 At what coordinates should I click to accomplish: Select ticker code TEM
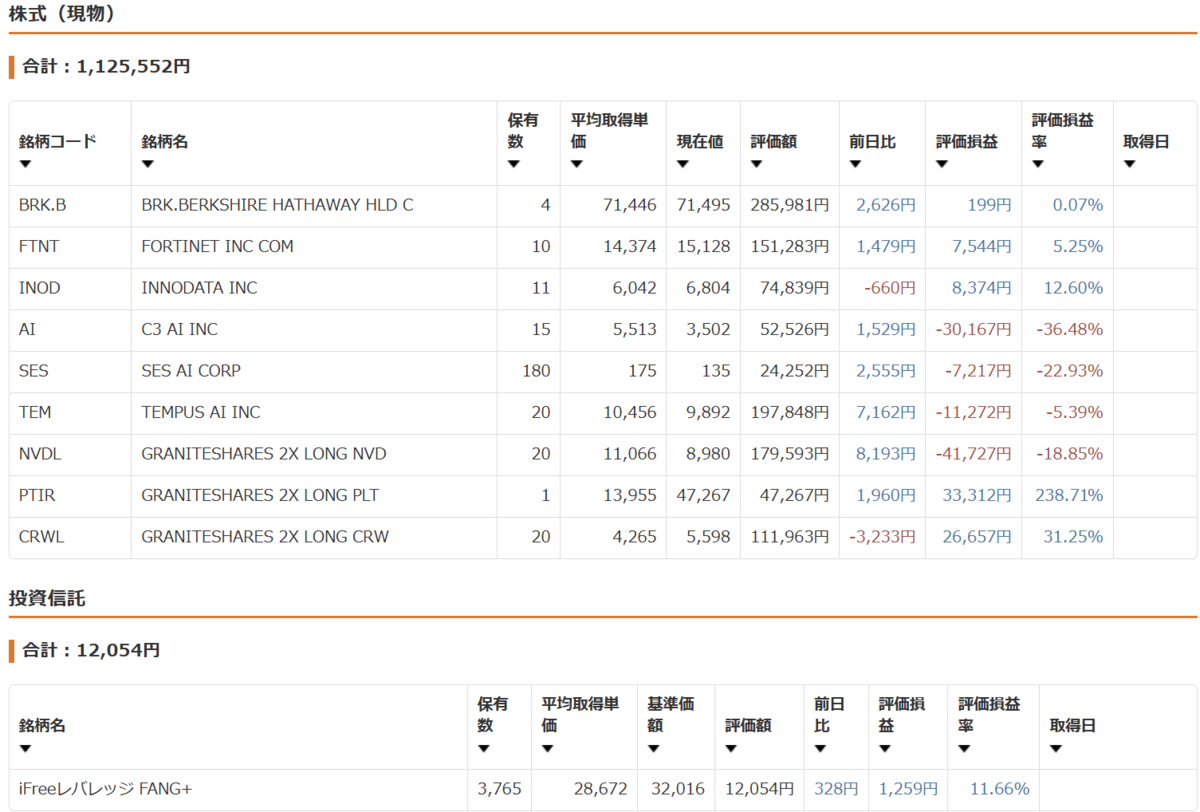coord(35,412)
